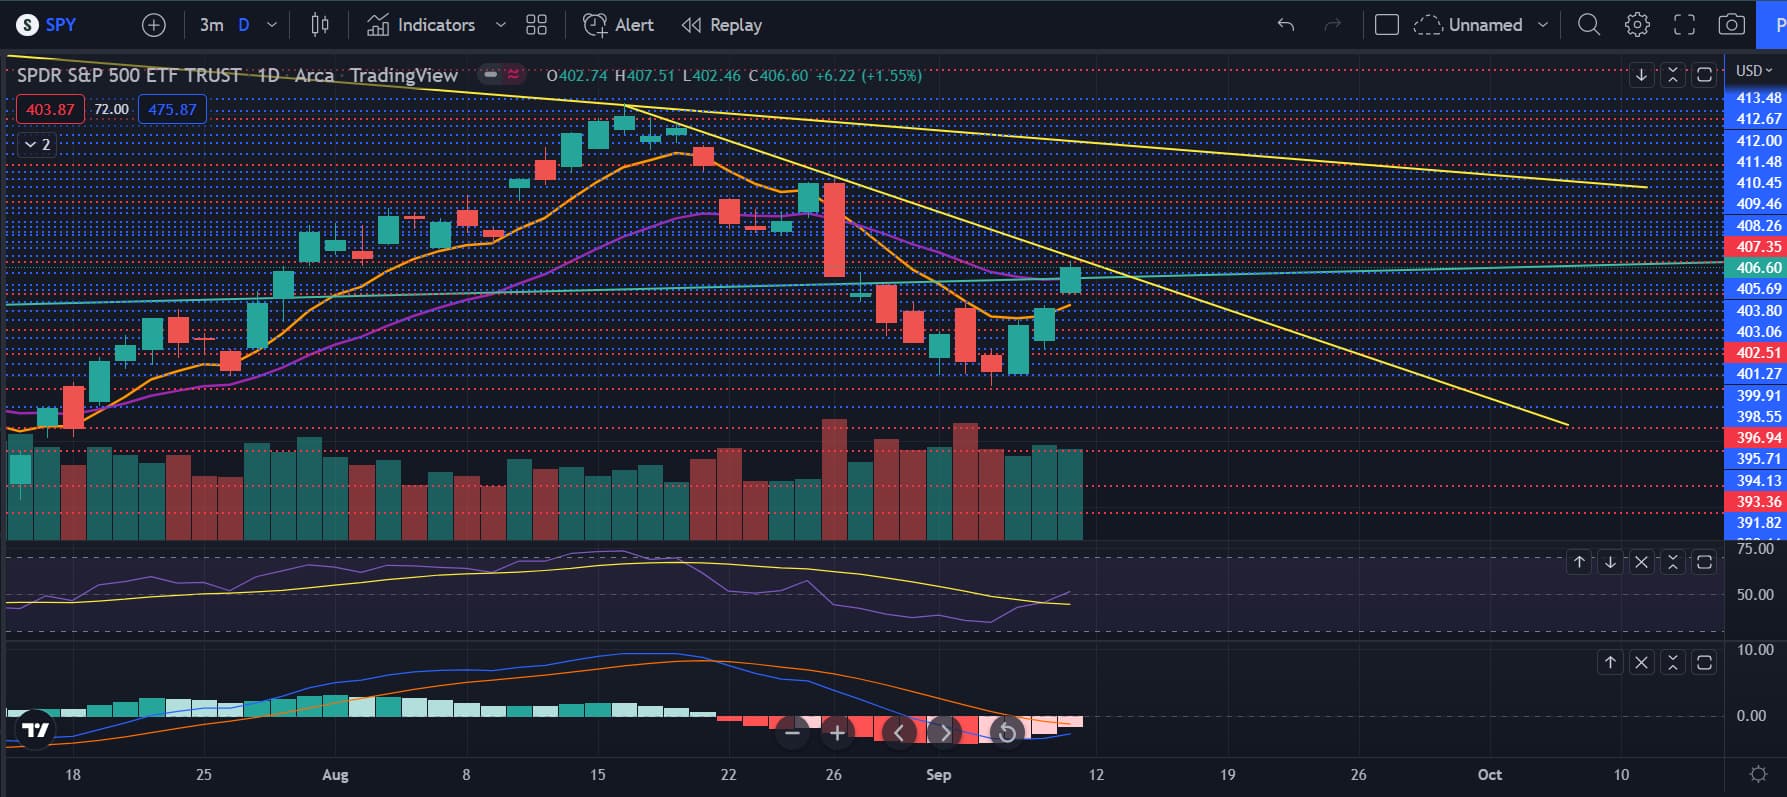The height and width of the screenshot is (797, 1787).
Task: Collapse the MACD pane
Action: 1673,662
